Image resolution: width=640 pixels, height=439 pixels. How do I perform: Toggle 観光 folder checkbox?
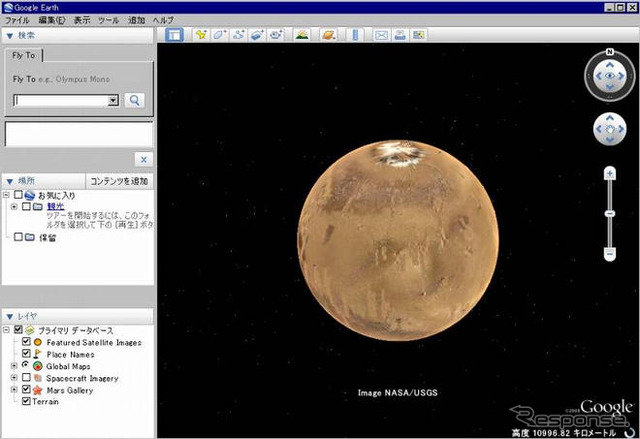26,206
